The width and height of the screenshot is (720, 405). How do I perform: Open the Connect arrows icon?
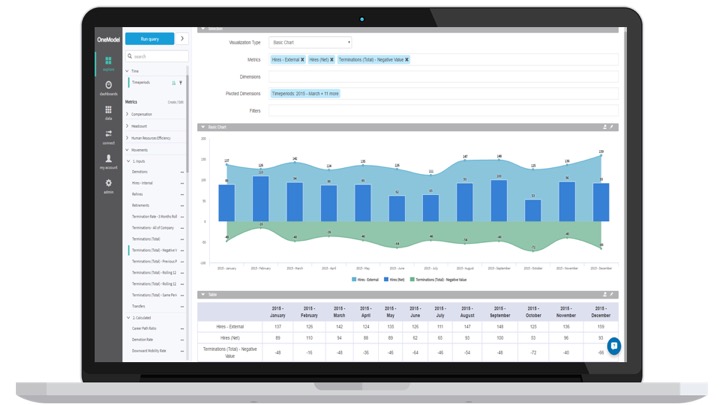[108, 136]
